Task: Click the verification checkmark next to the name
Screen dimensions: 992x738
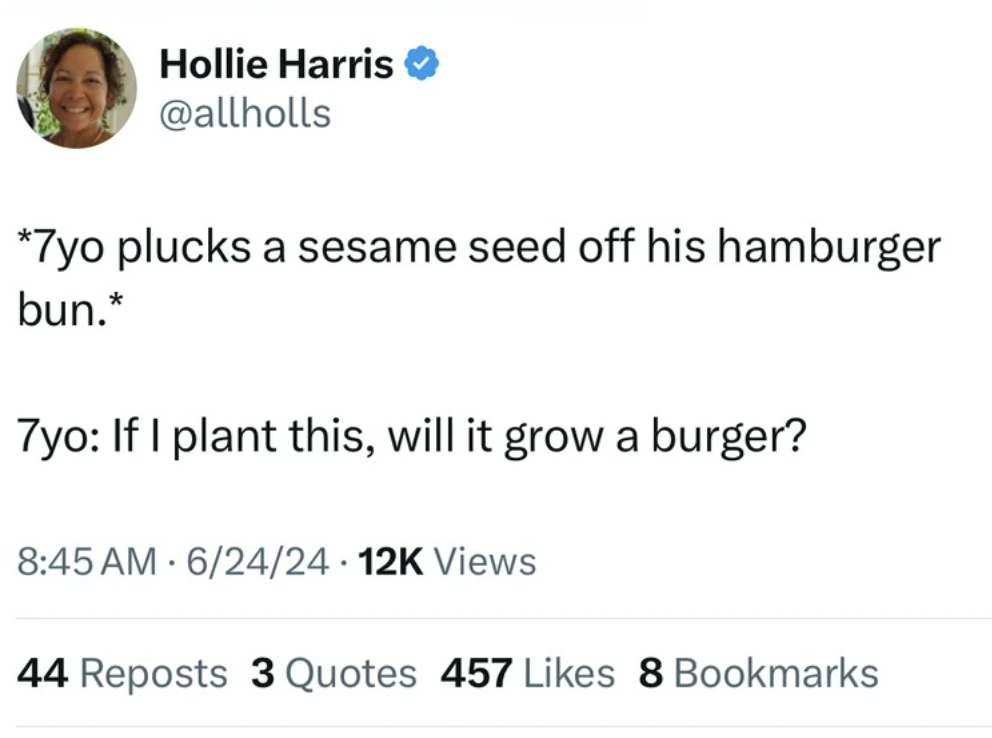Action: coord(421,62)
